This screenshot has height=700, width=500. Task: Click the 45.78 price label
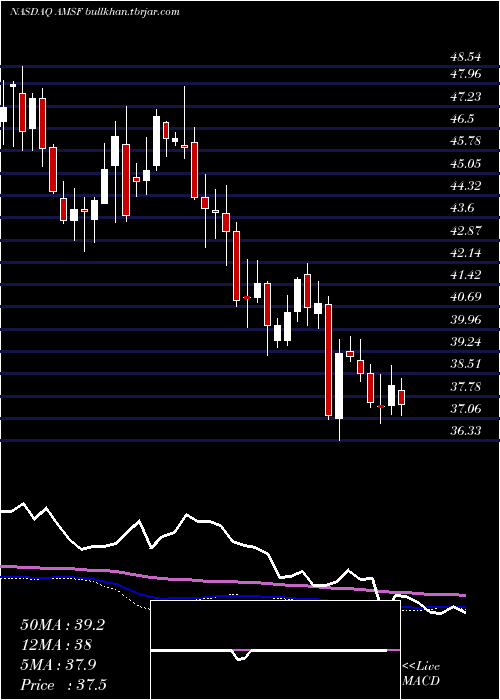(466, 141)
